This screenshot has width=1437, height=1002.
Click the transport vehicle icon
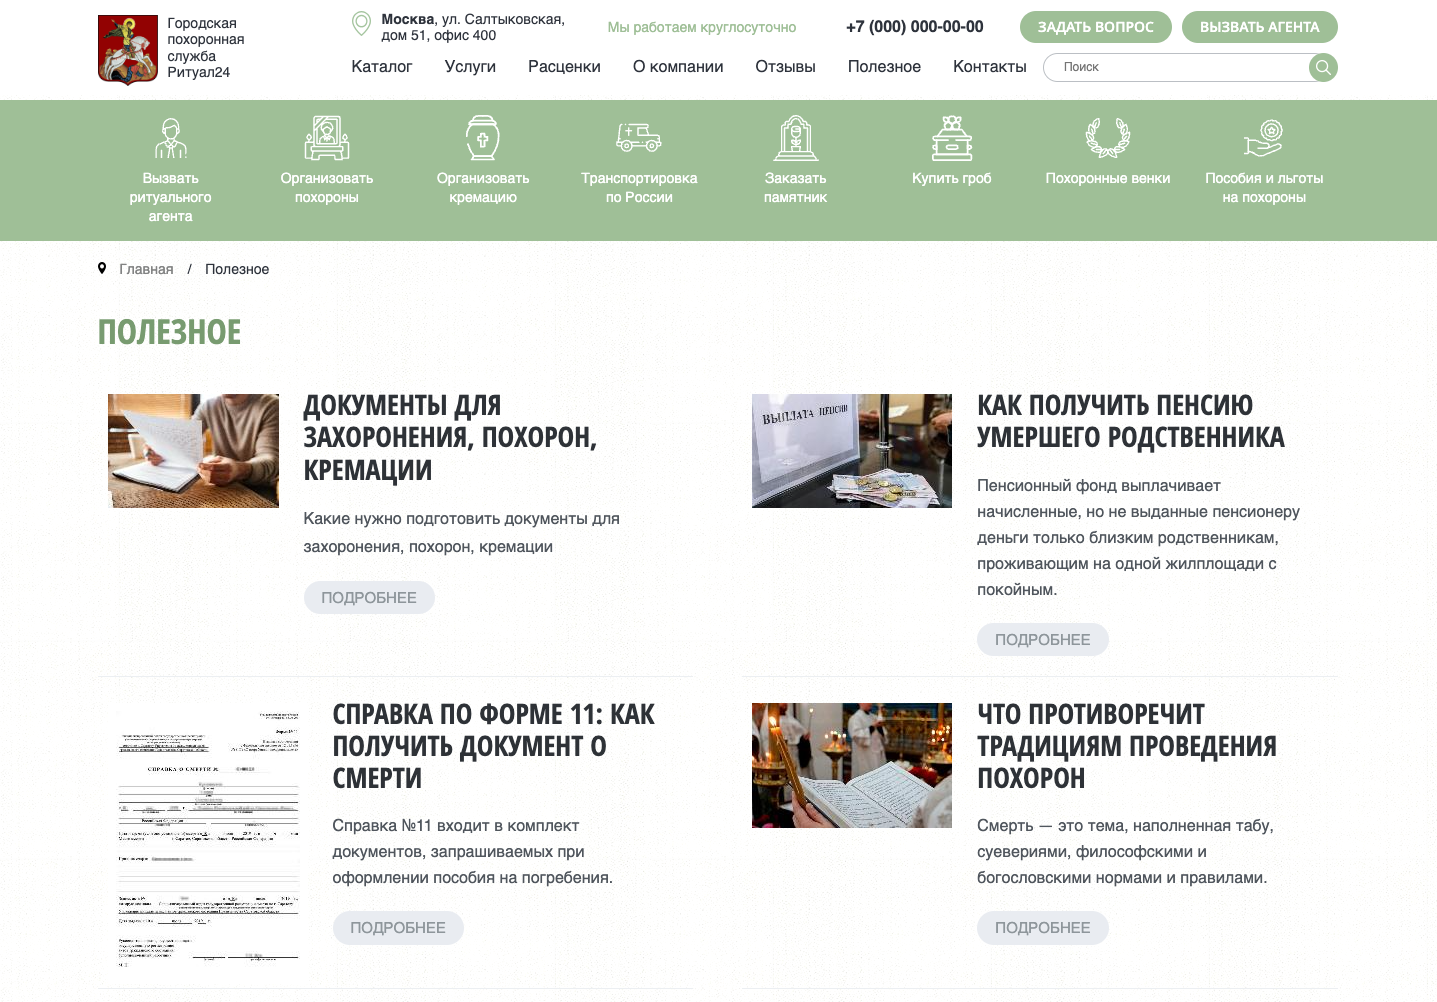click(x=639, y=138)
